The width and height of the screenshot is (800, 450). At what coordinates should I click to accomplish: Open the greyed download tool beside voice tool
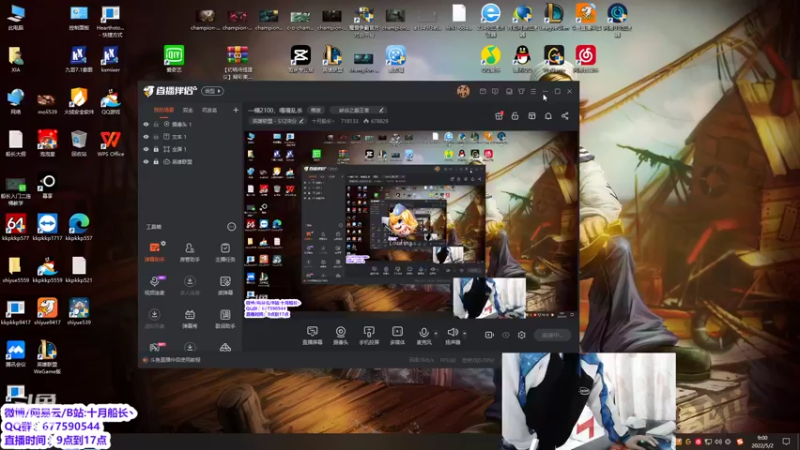tap(189, 285)
